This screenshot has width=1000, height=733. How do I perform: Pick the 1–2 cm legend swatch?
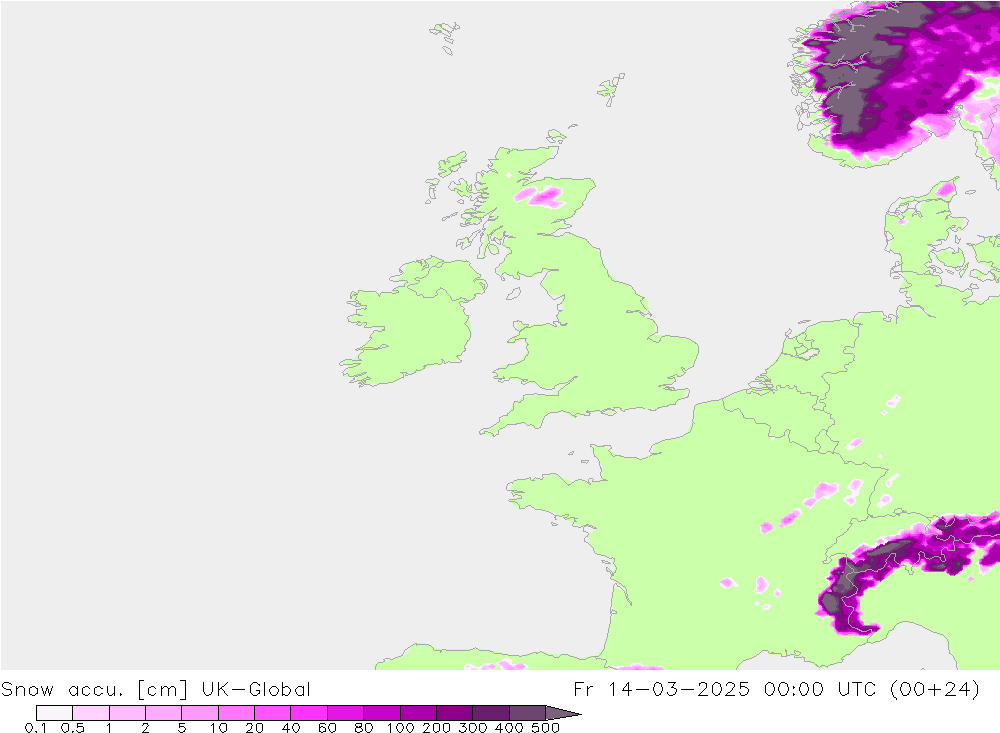pyautogui.click(x=128, y=713)
